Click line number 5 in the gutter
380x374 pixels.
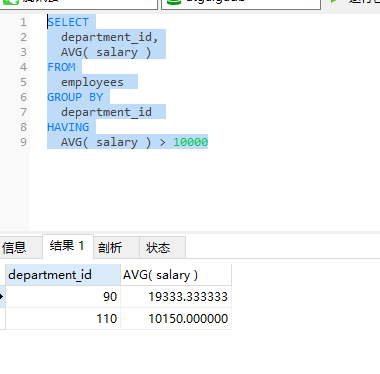[x=23, y=82]
